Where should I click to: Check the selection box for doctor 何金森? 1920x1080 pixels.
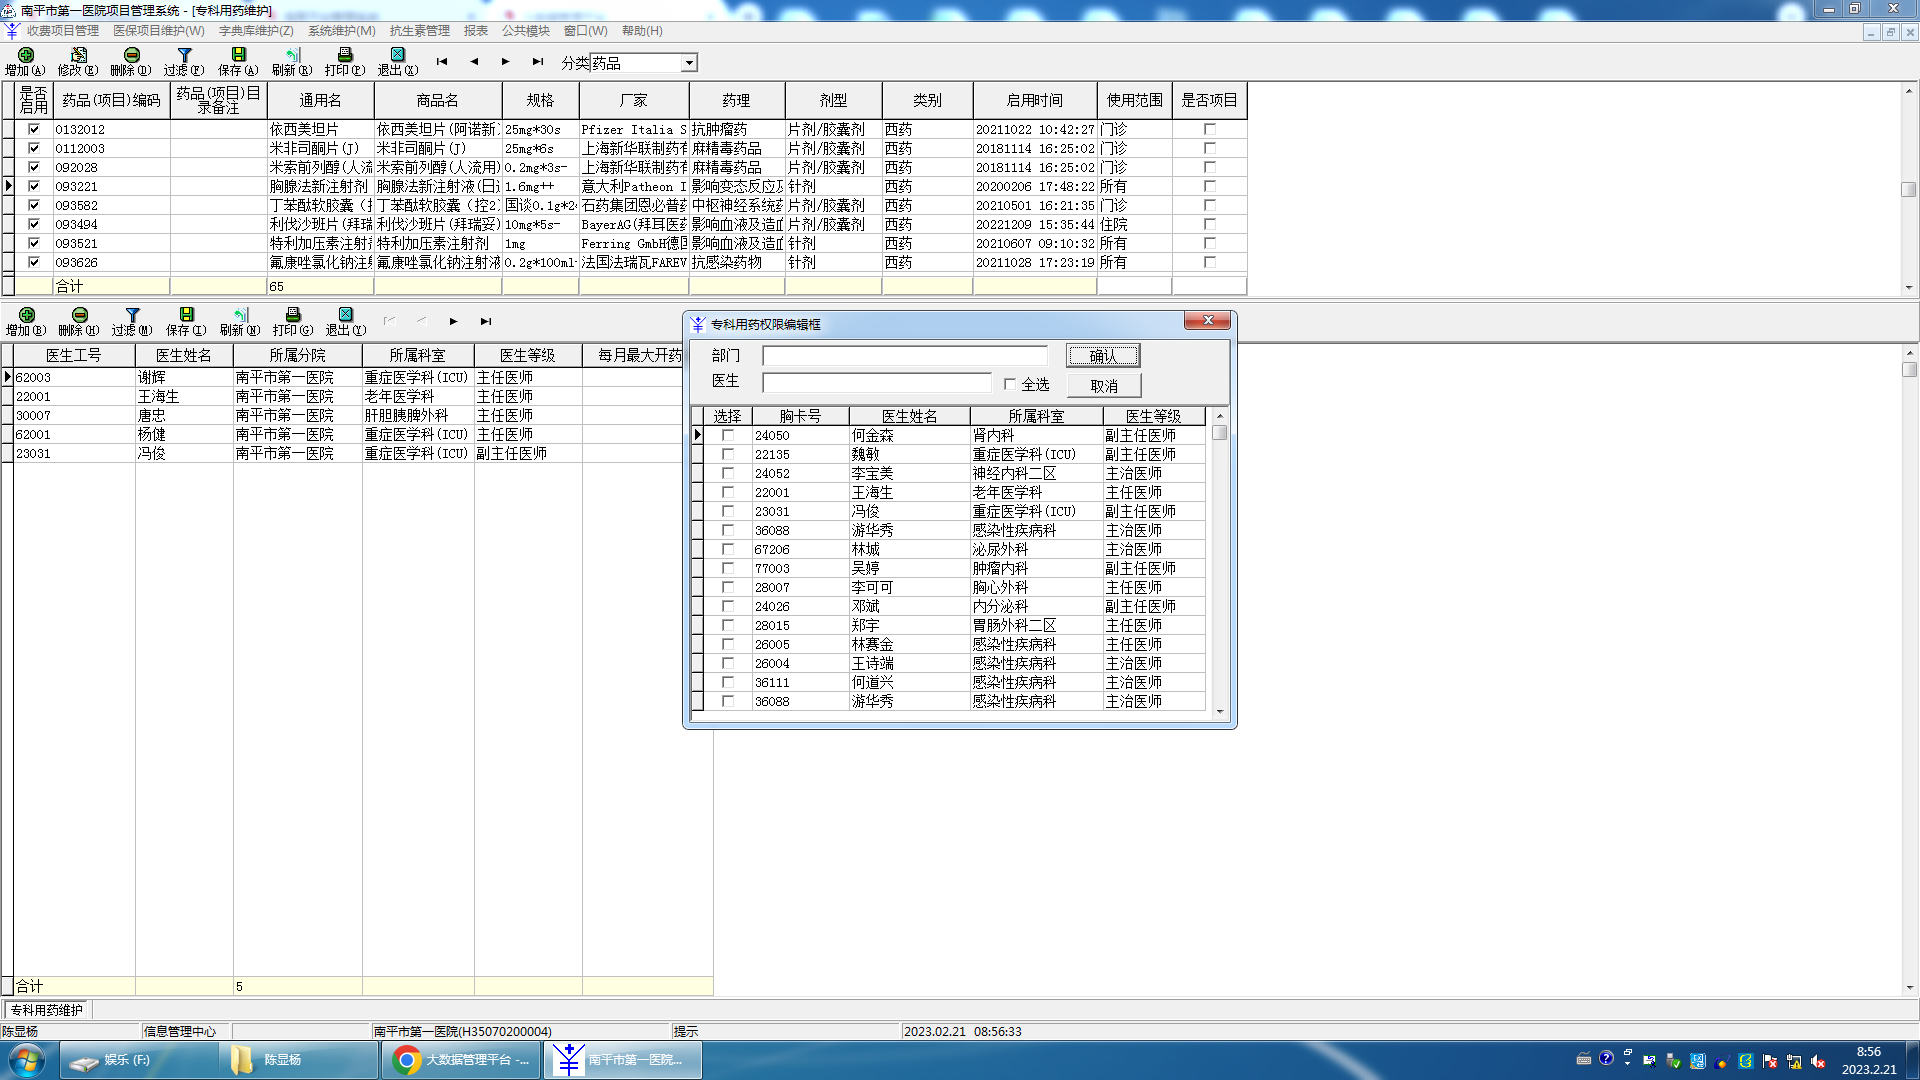(728, 436)
